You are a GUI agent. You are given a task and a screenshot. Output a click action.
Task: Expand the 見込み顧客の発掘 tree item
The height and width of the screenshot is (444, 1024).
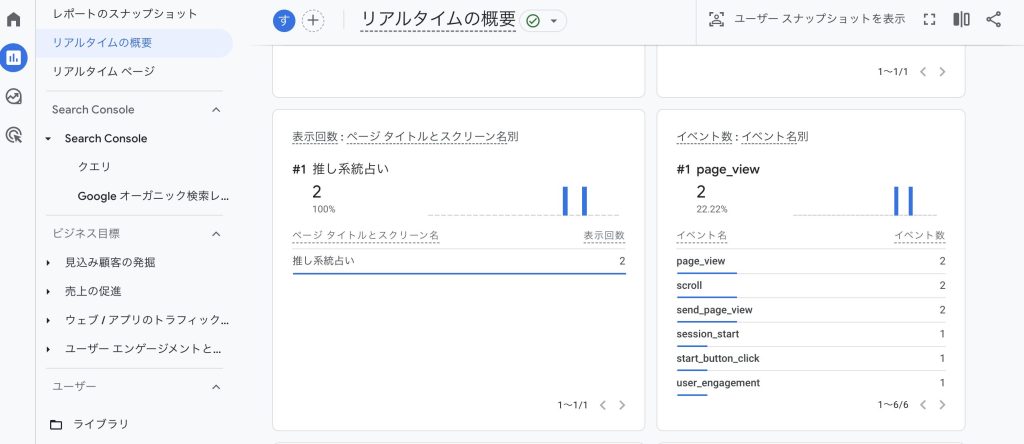coord(48,263)
